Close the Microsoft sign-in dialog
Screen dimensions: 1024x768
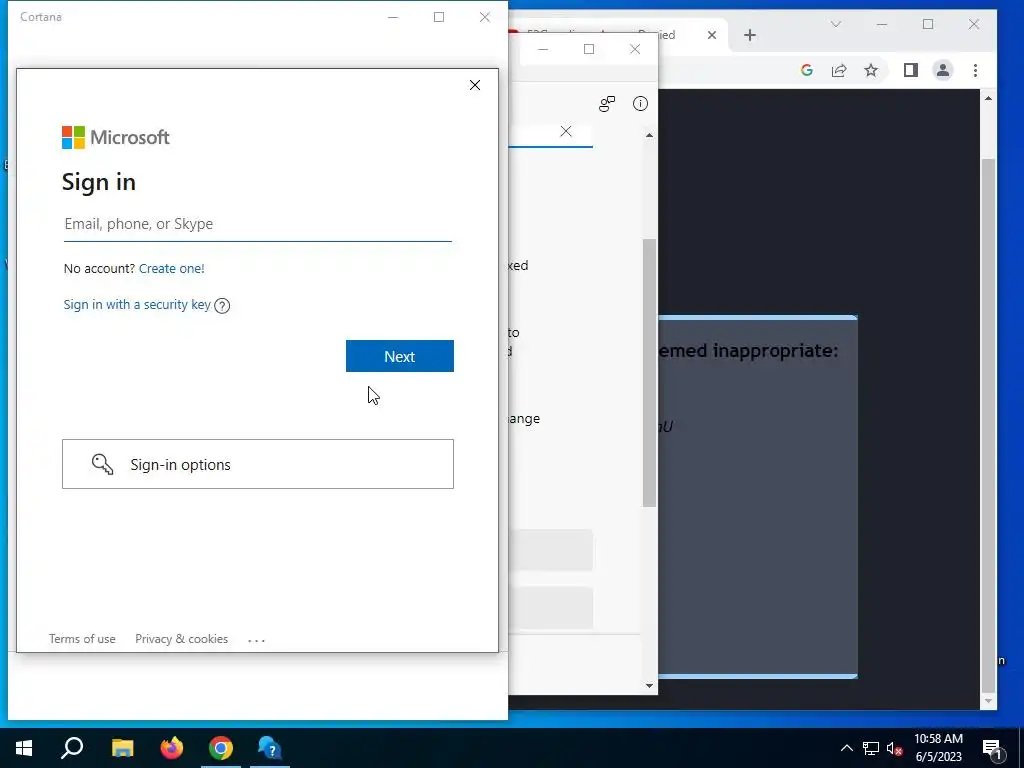475,85
